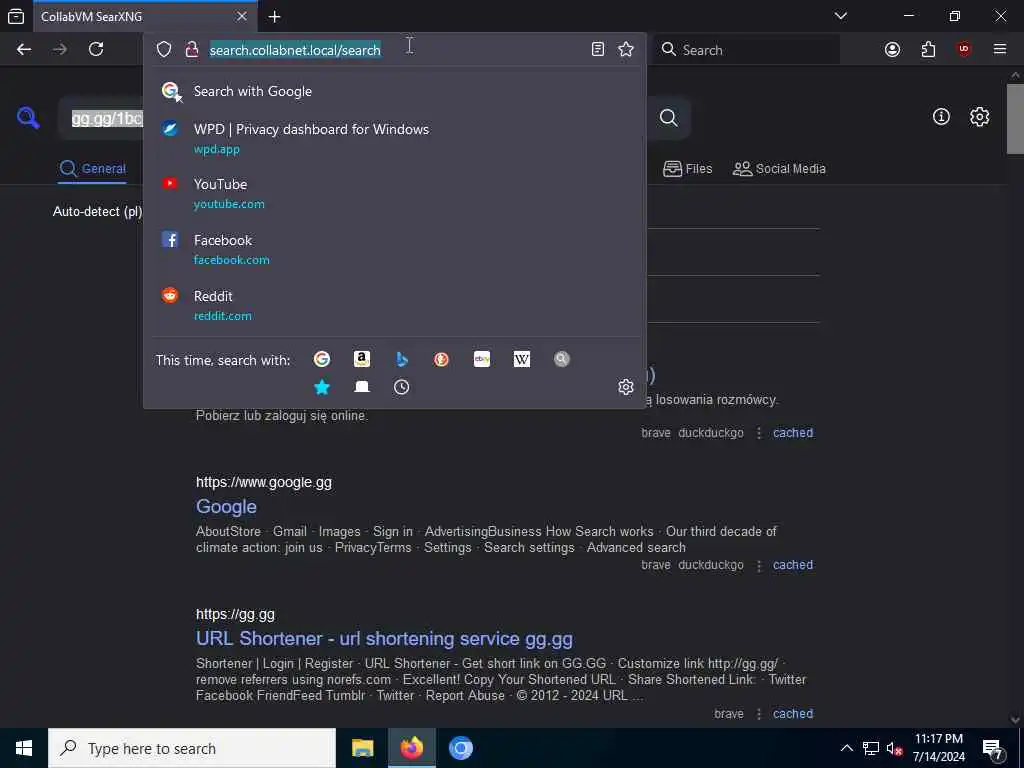Open the Auto-detect (pl) language selector
This screenshot has width=1024, height=768.
click(97, 212)
